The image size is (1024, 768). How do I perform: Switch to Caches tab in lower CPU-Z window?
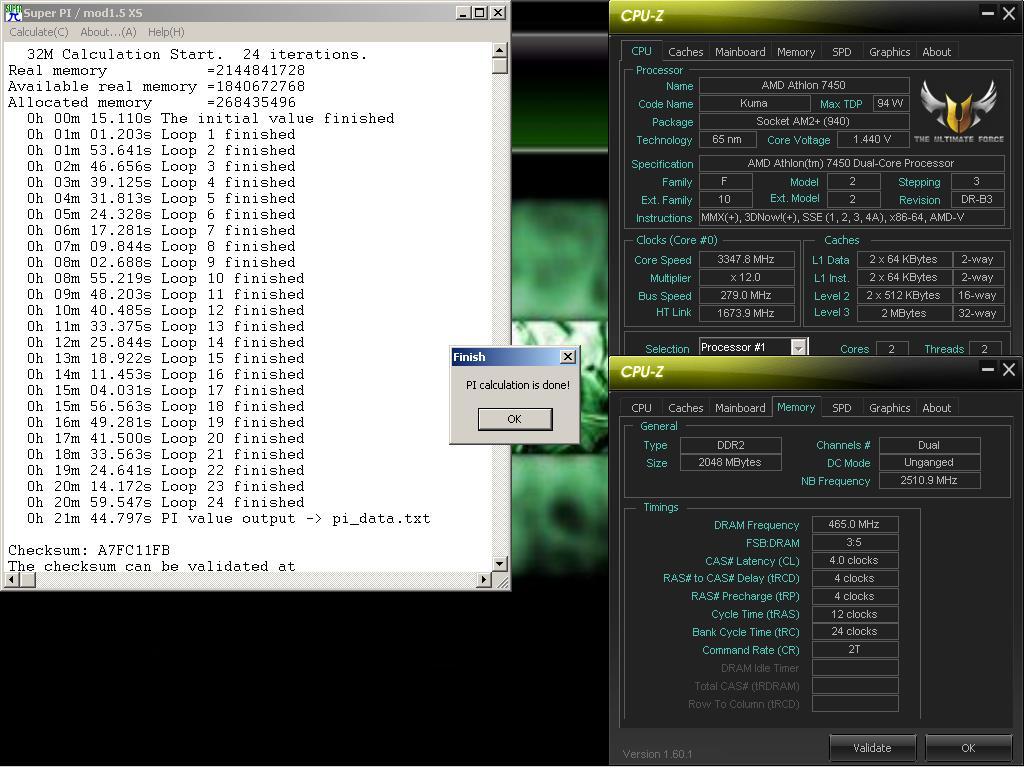click(x=685, y=408)
